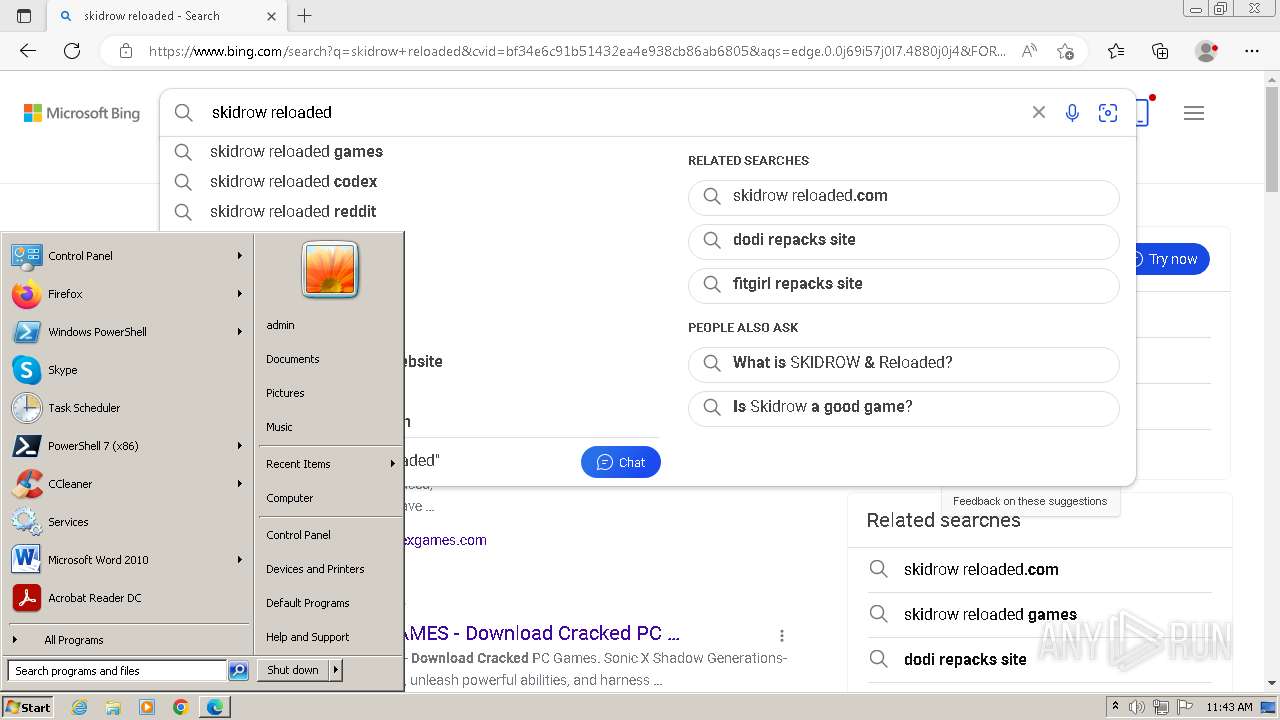The width and height of the screenshot is (1280, 720).
Task: Open Documents from Start menu
Action: 330,359
